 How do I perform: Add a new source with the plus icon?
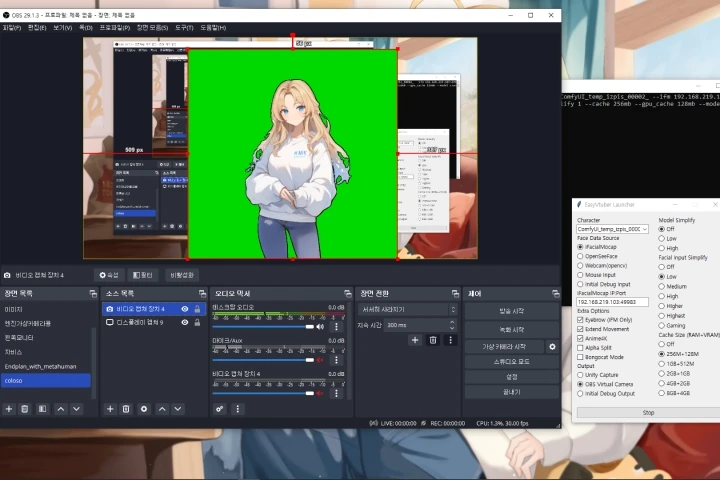coord(110,409)
